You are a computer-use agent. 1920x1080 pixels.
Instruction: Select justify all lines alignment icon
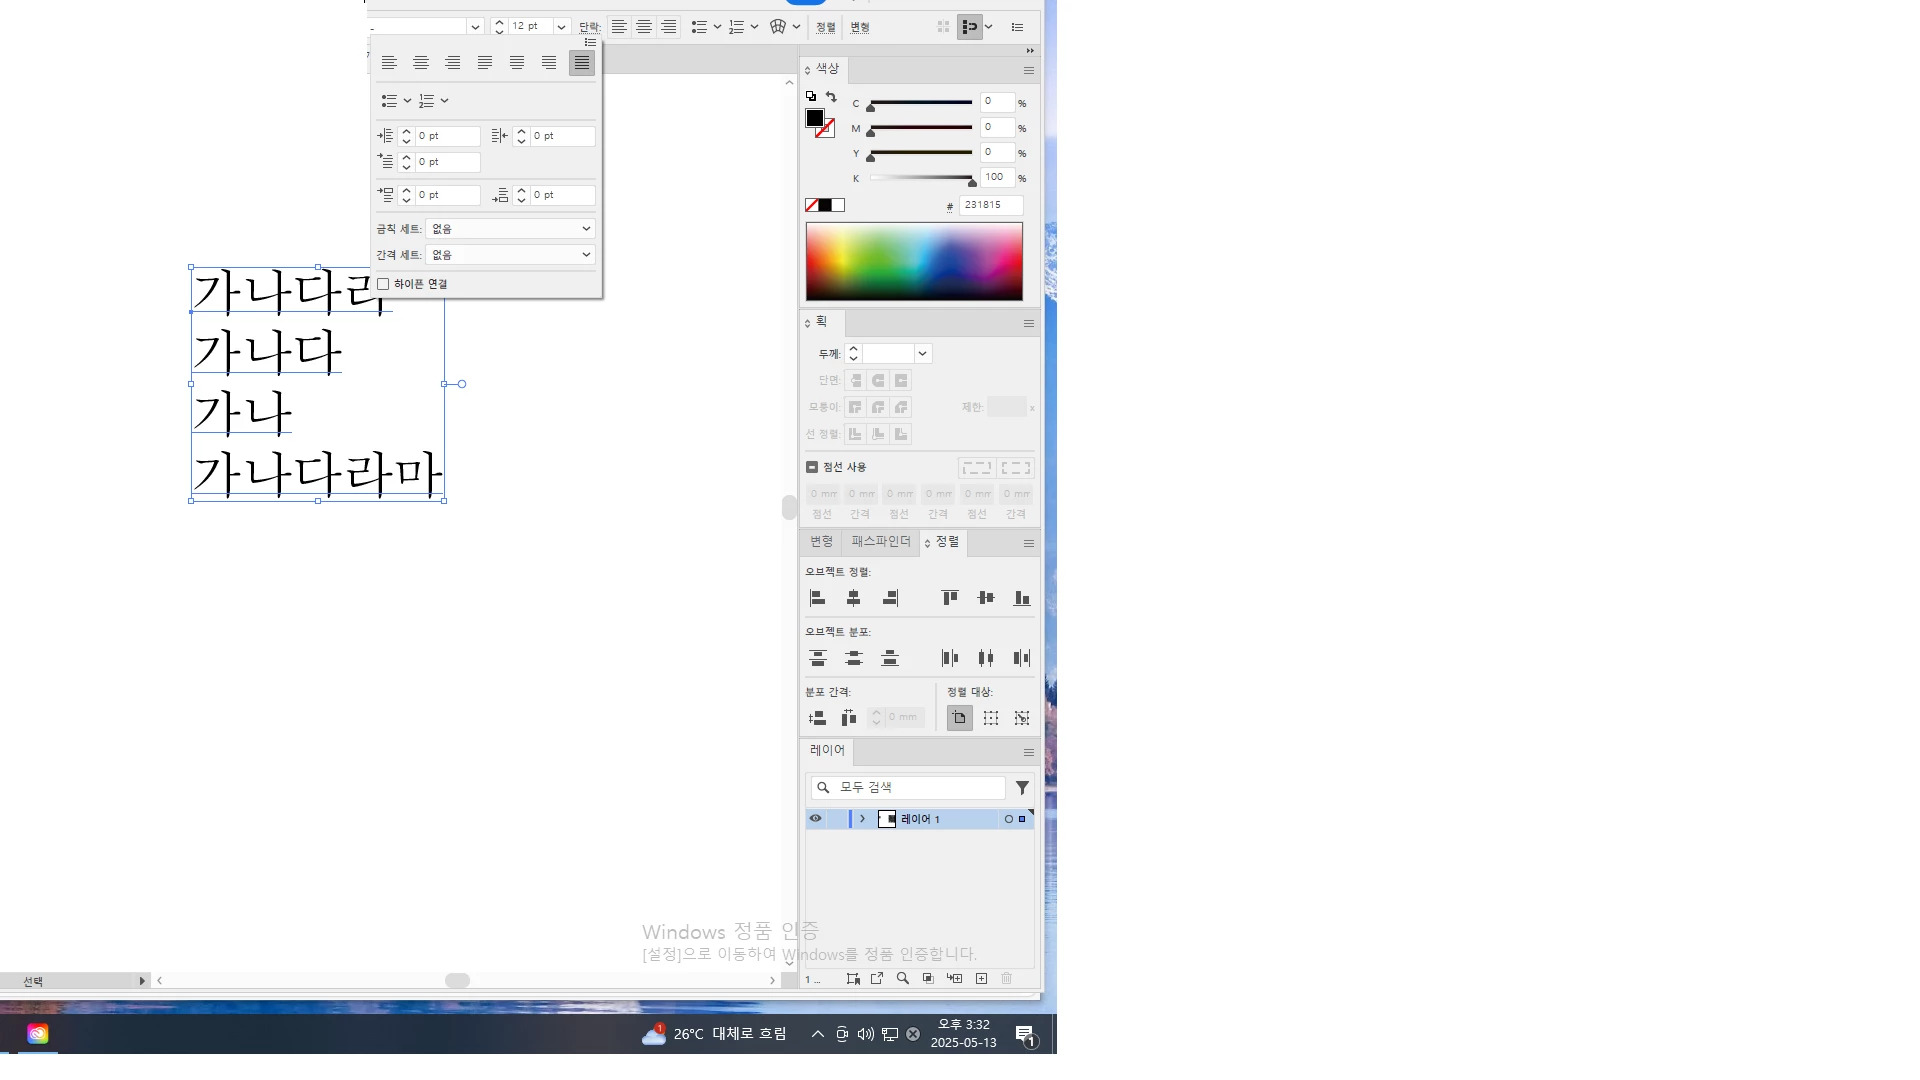coord(581,63)
